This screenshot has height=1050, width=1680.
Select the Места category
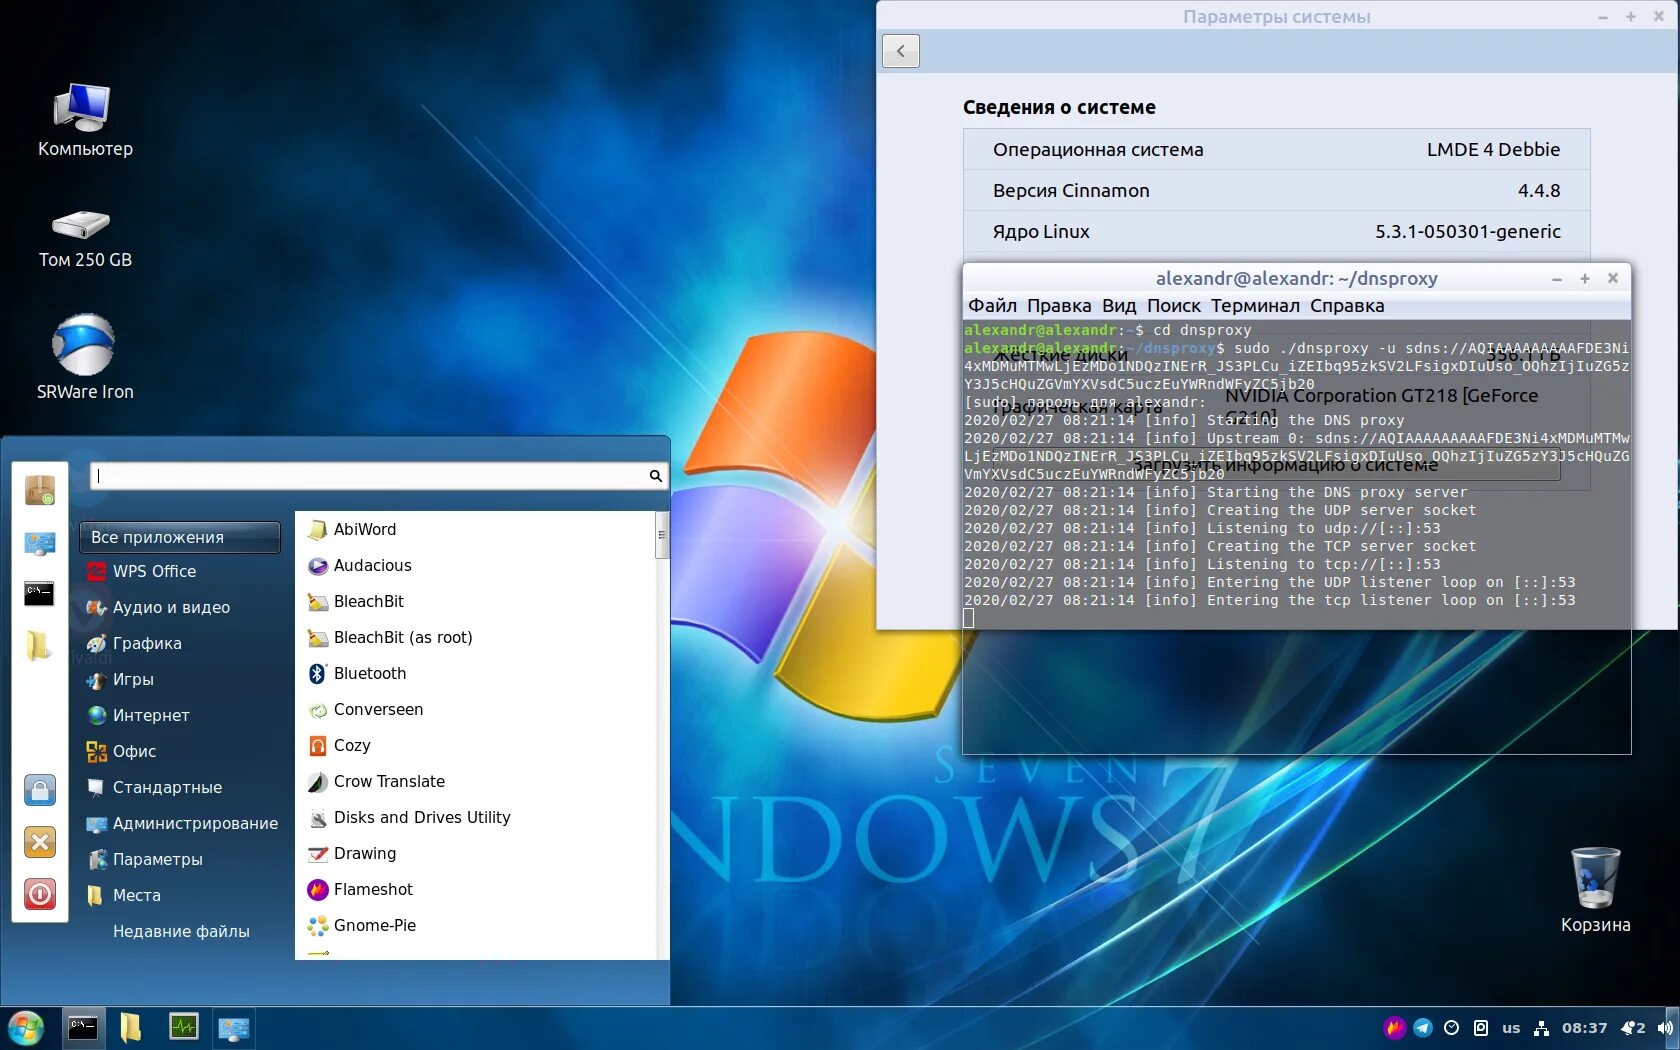point(180,895)
